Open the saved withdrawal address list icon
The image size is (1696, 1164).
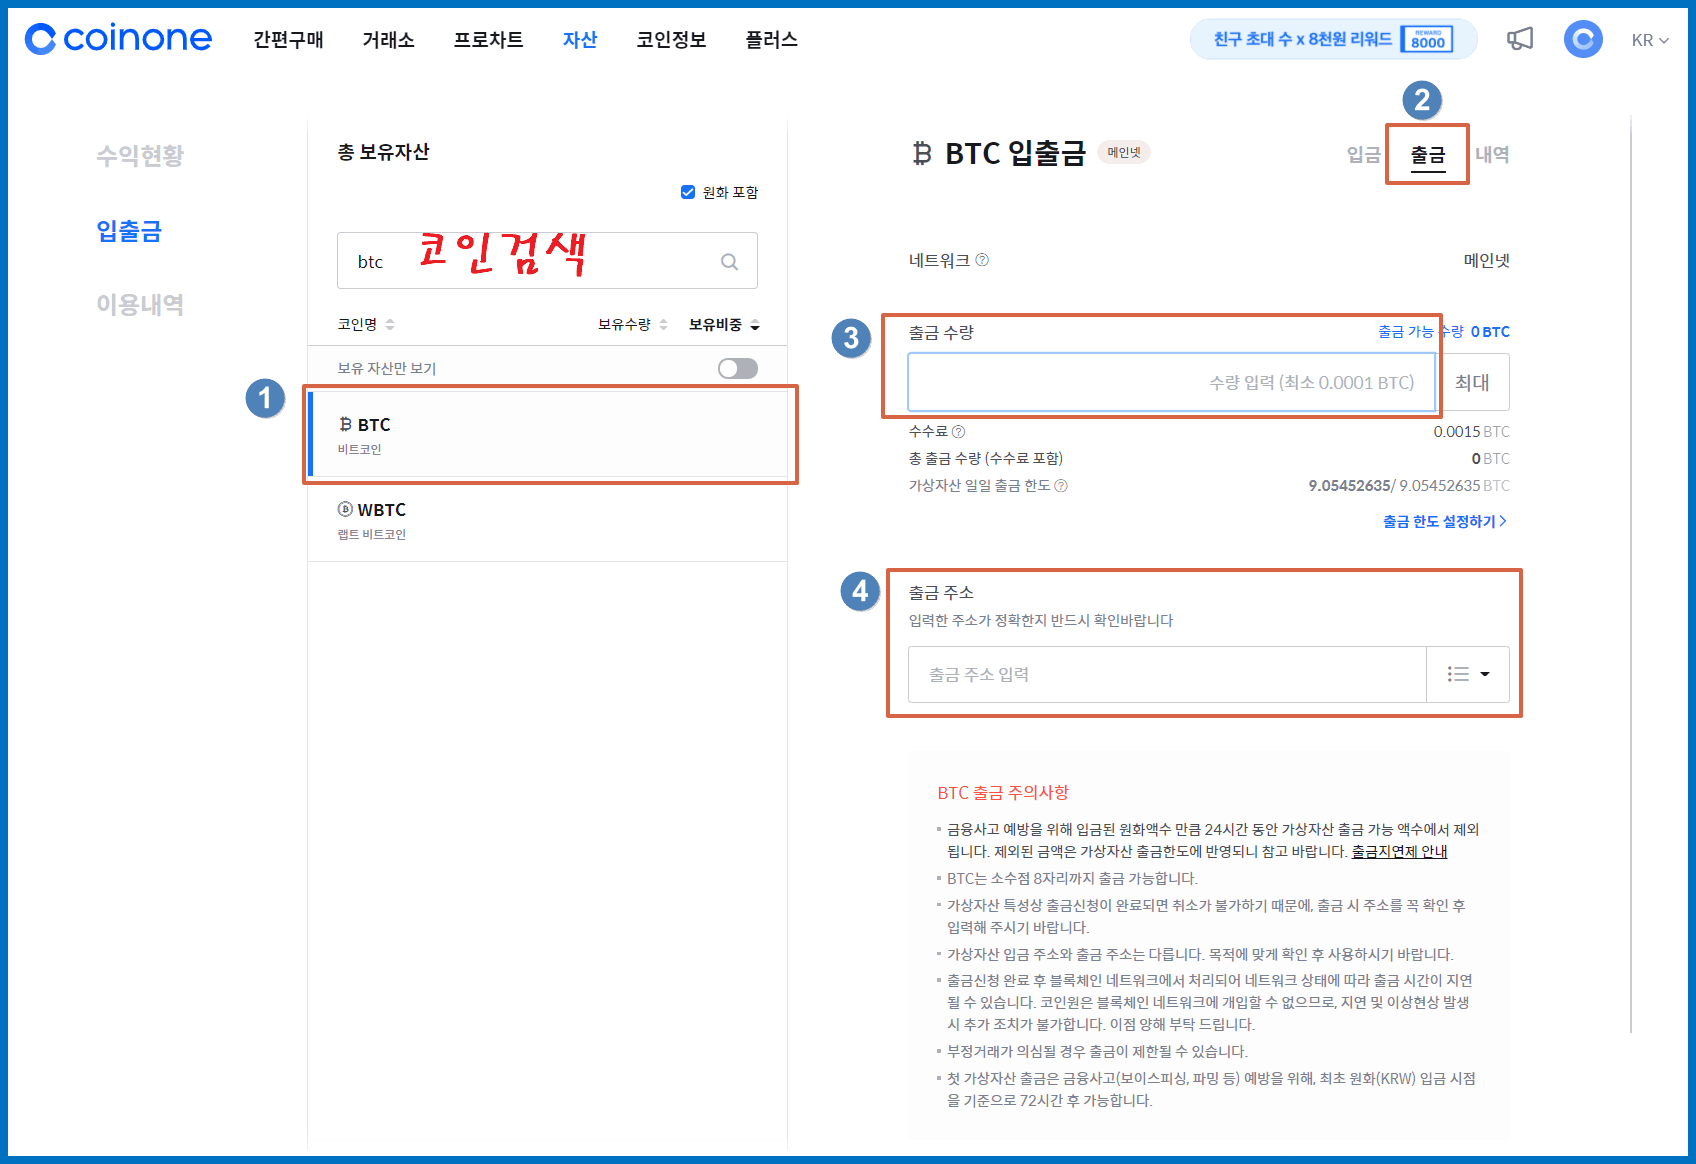pyautogui.click(x=1457, y=674)
